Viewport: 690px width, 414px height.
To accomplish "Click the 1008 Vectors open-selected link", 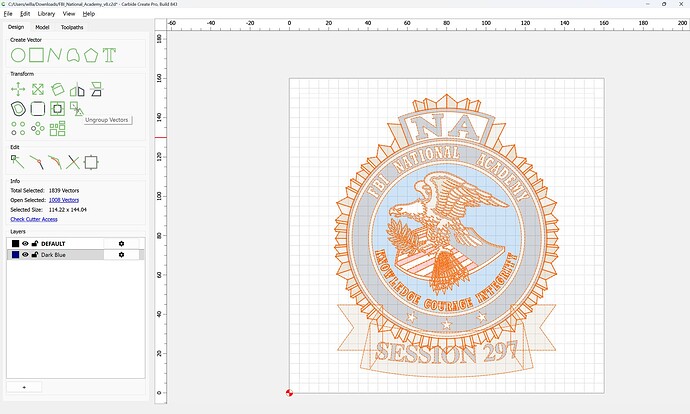I will point(64,200).
